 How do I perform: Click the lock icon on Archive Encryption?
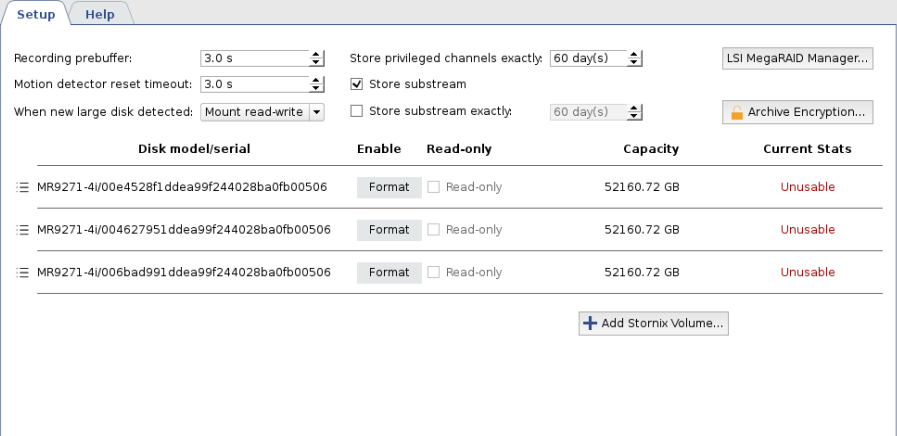click(736, 112)
